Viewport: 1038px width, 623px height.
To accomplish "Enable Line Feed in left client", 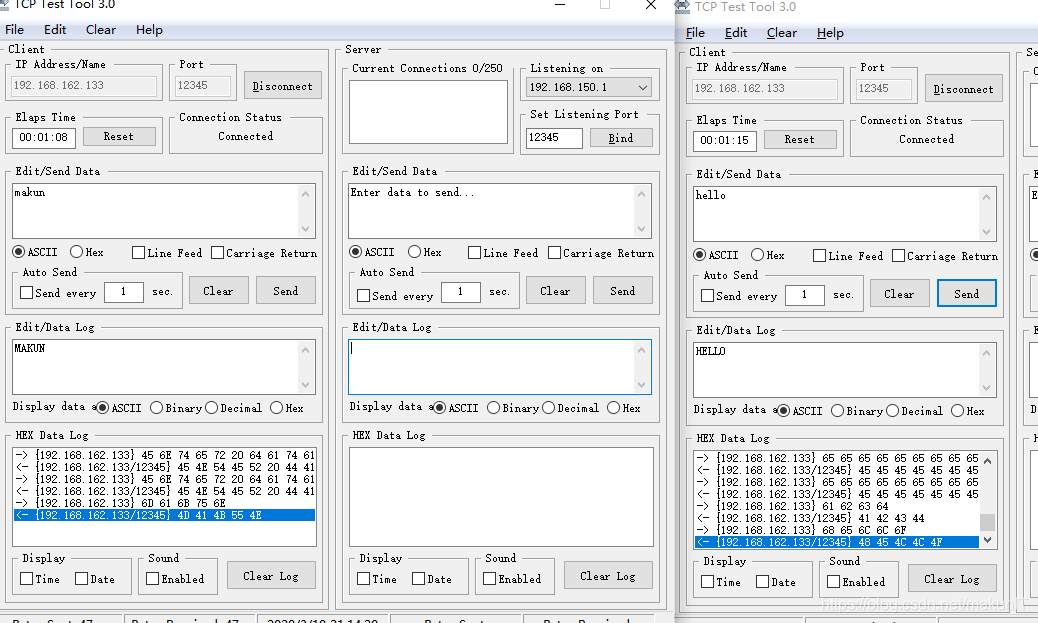I will click(x=167, y=253).
